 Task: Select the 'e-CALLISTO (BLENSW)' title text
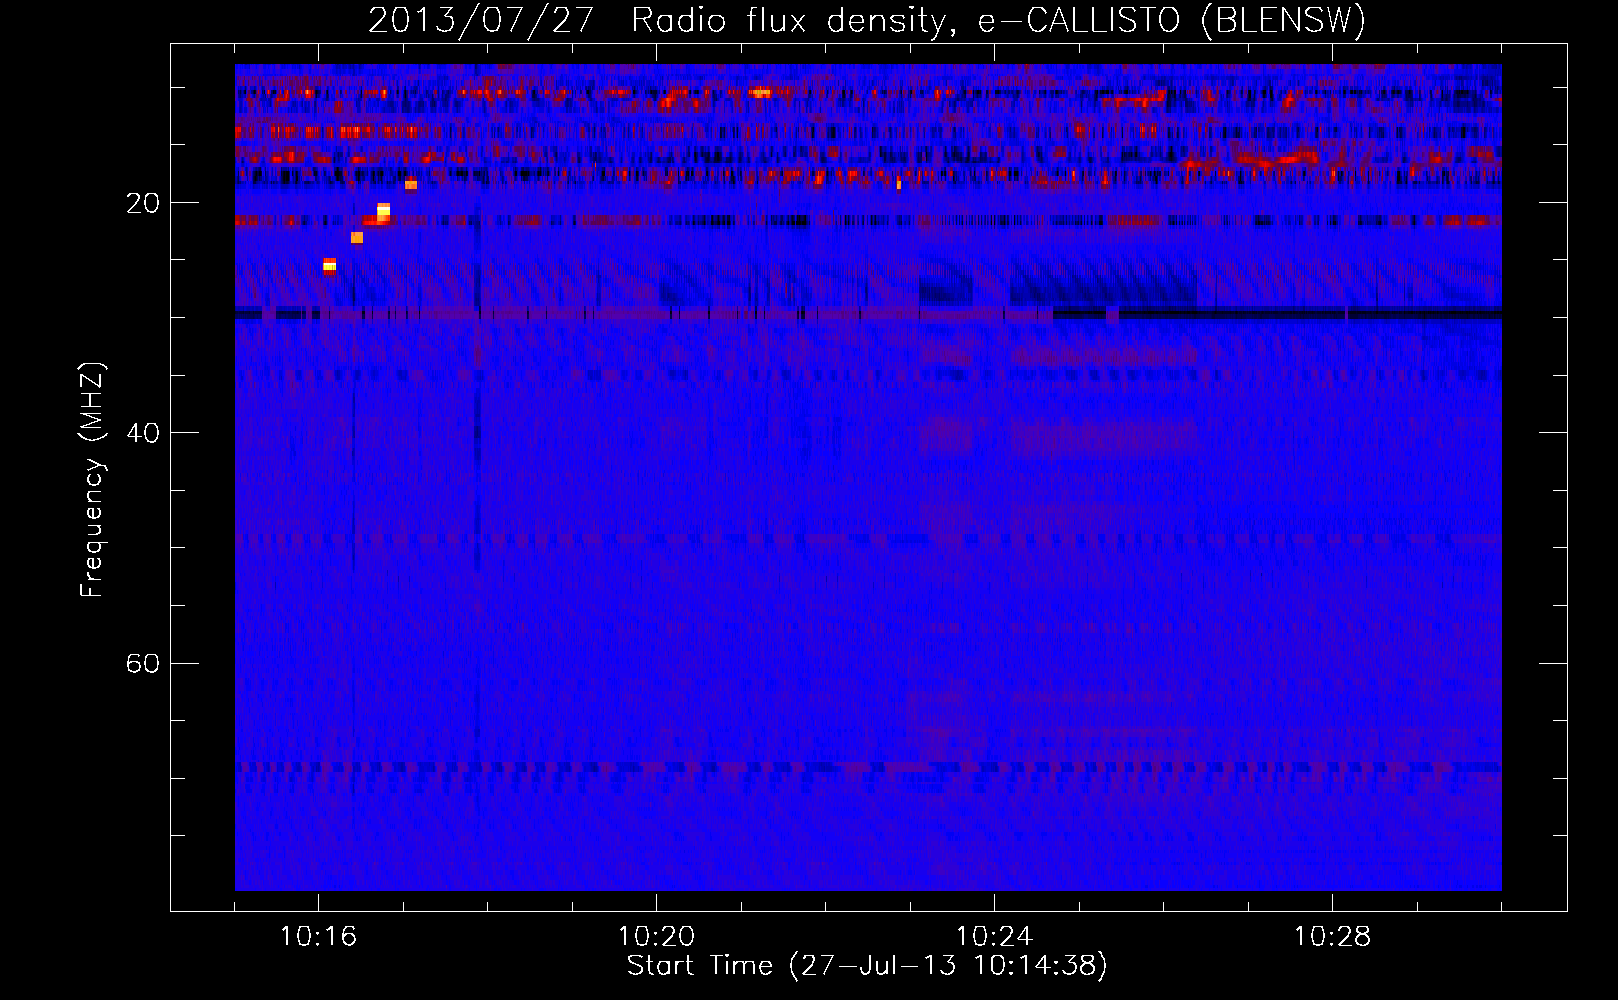click(1171, 21)
